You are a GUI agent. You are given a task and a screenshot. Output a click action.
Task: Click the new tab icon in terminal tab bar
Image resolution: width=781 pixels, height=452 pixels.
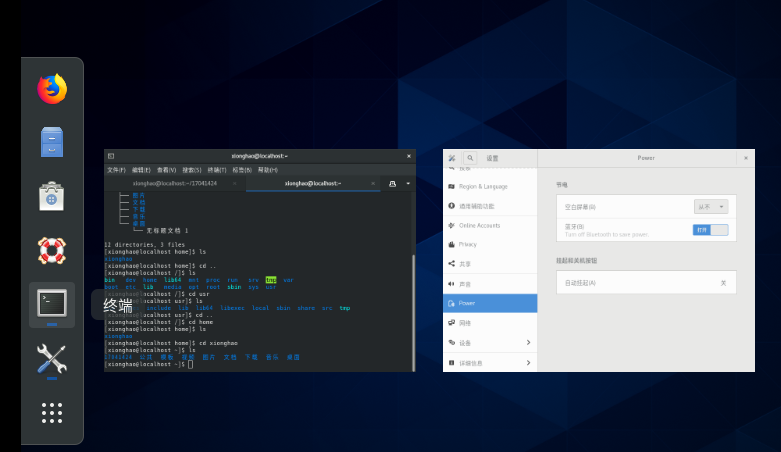[392, 184]
